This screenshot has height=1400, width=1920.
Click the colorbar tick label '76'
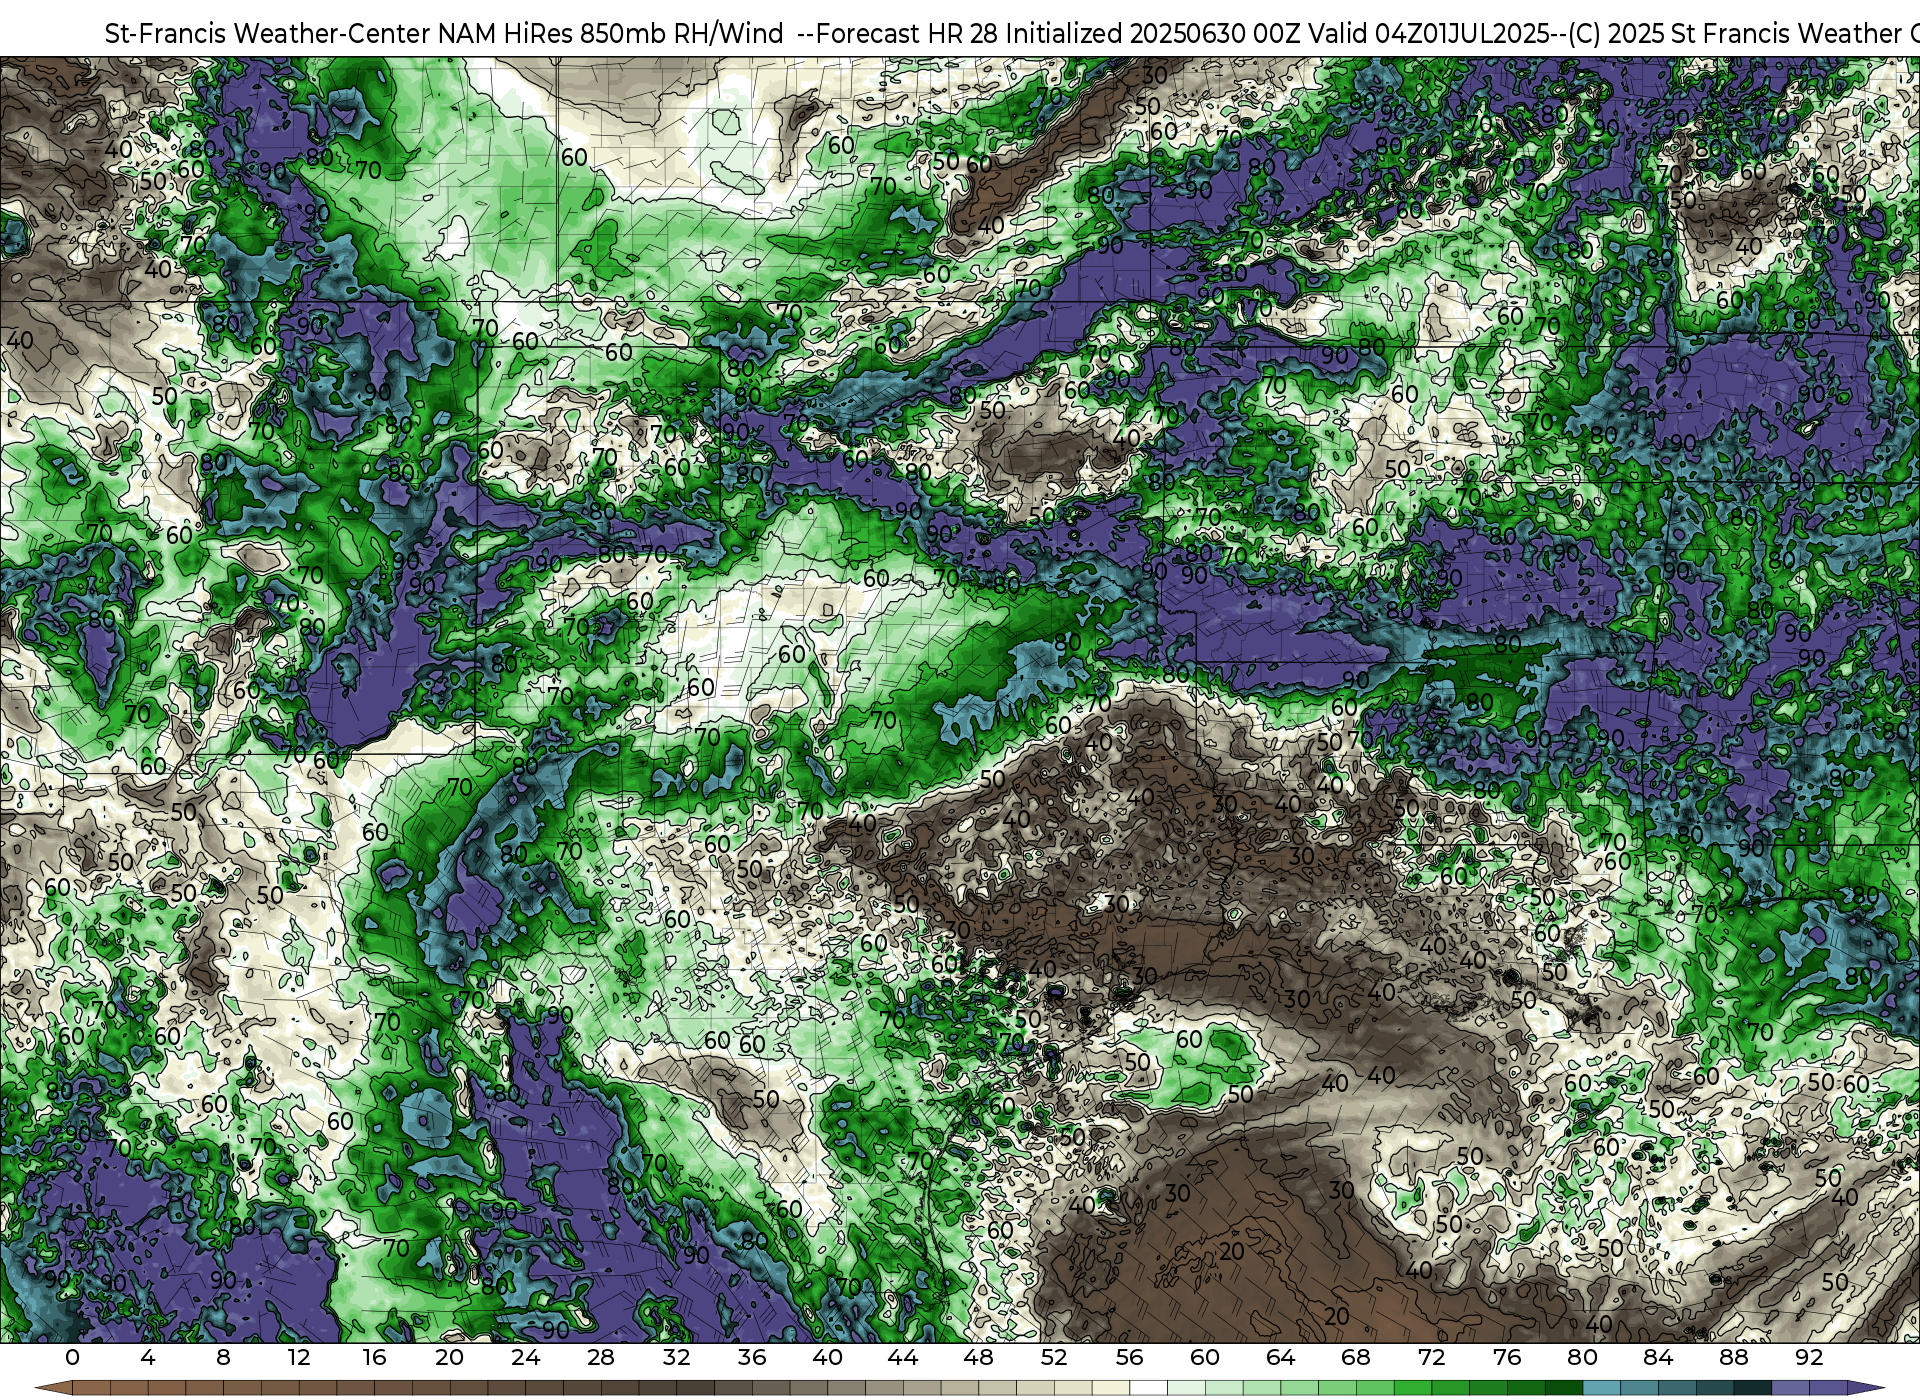pos(1507,1358)
